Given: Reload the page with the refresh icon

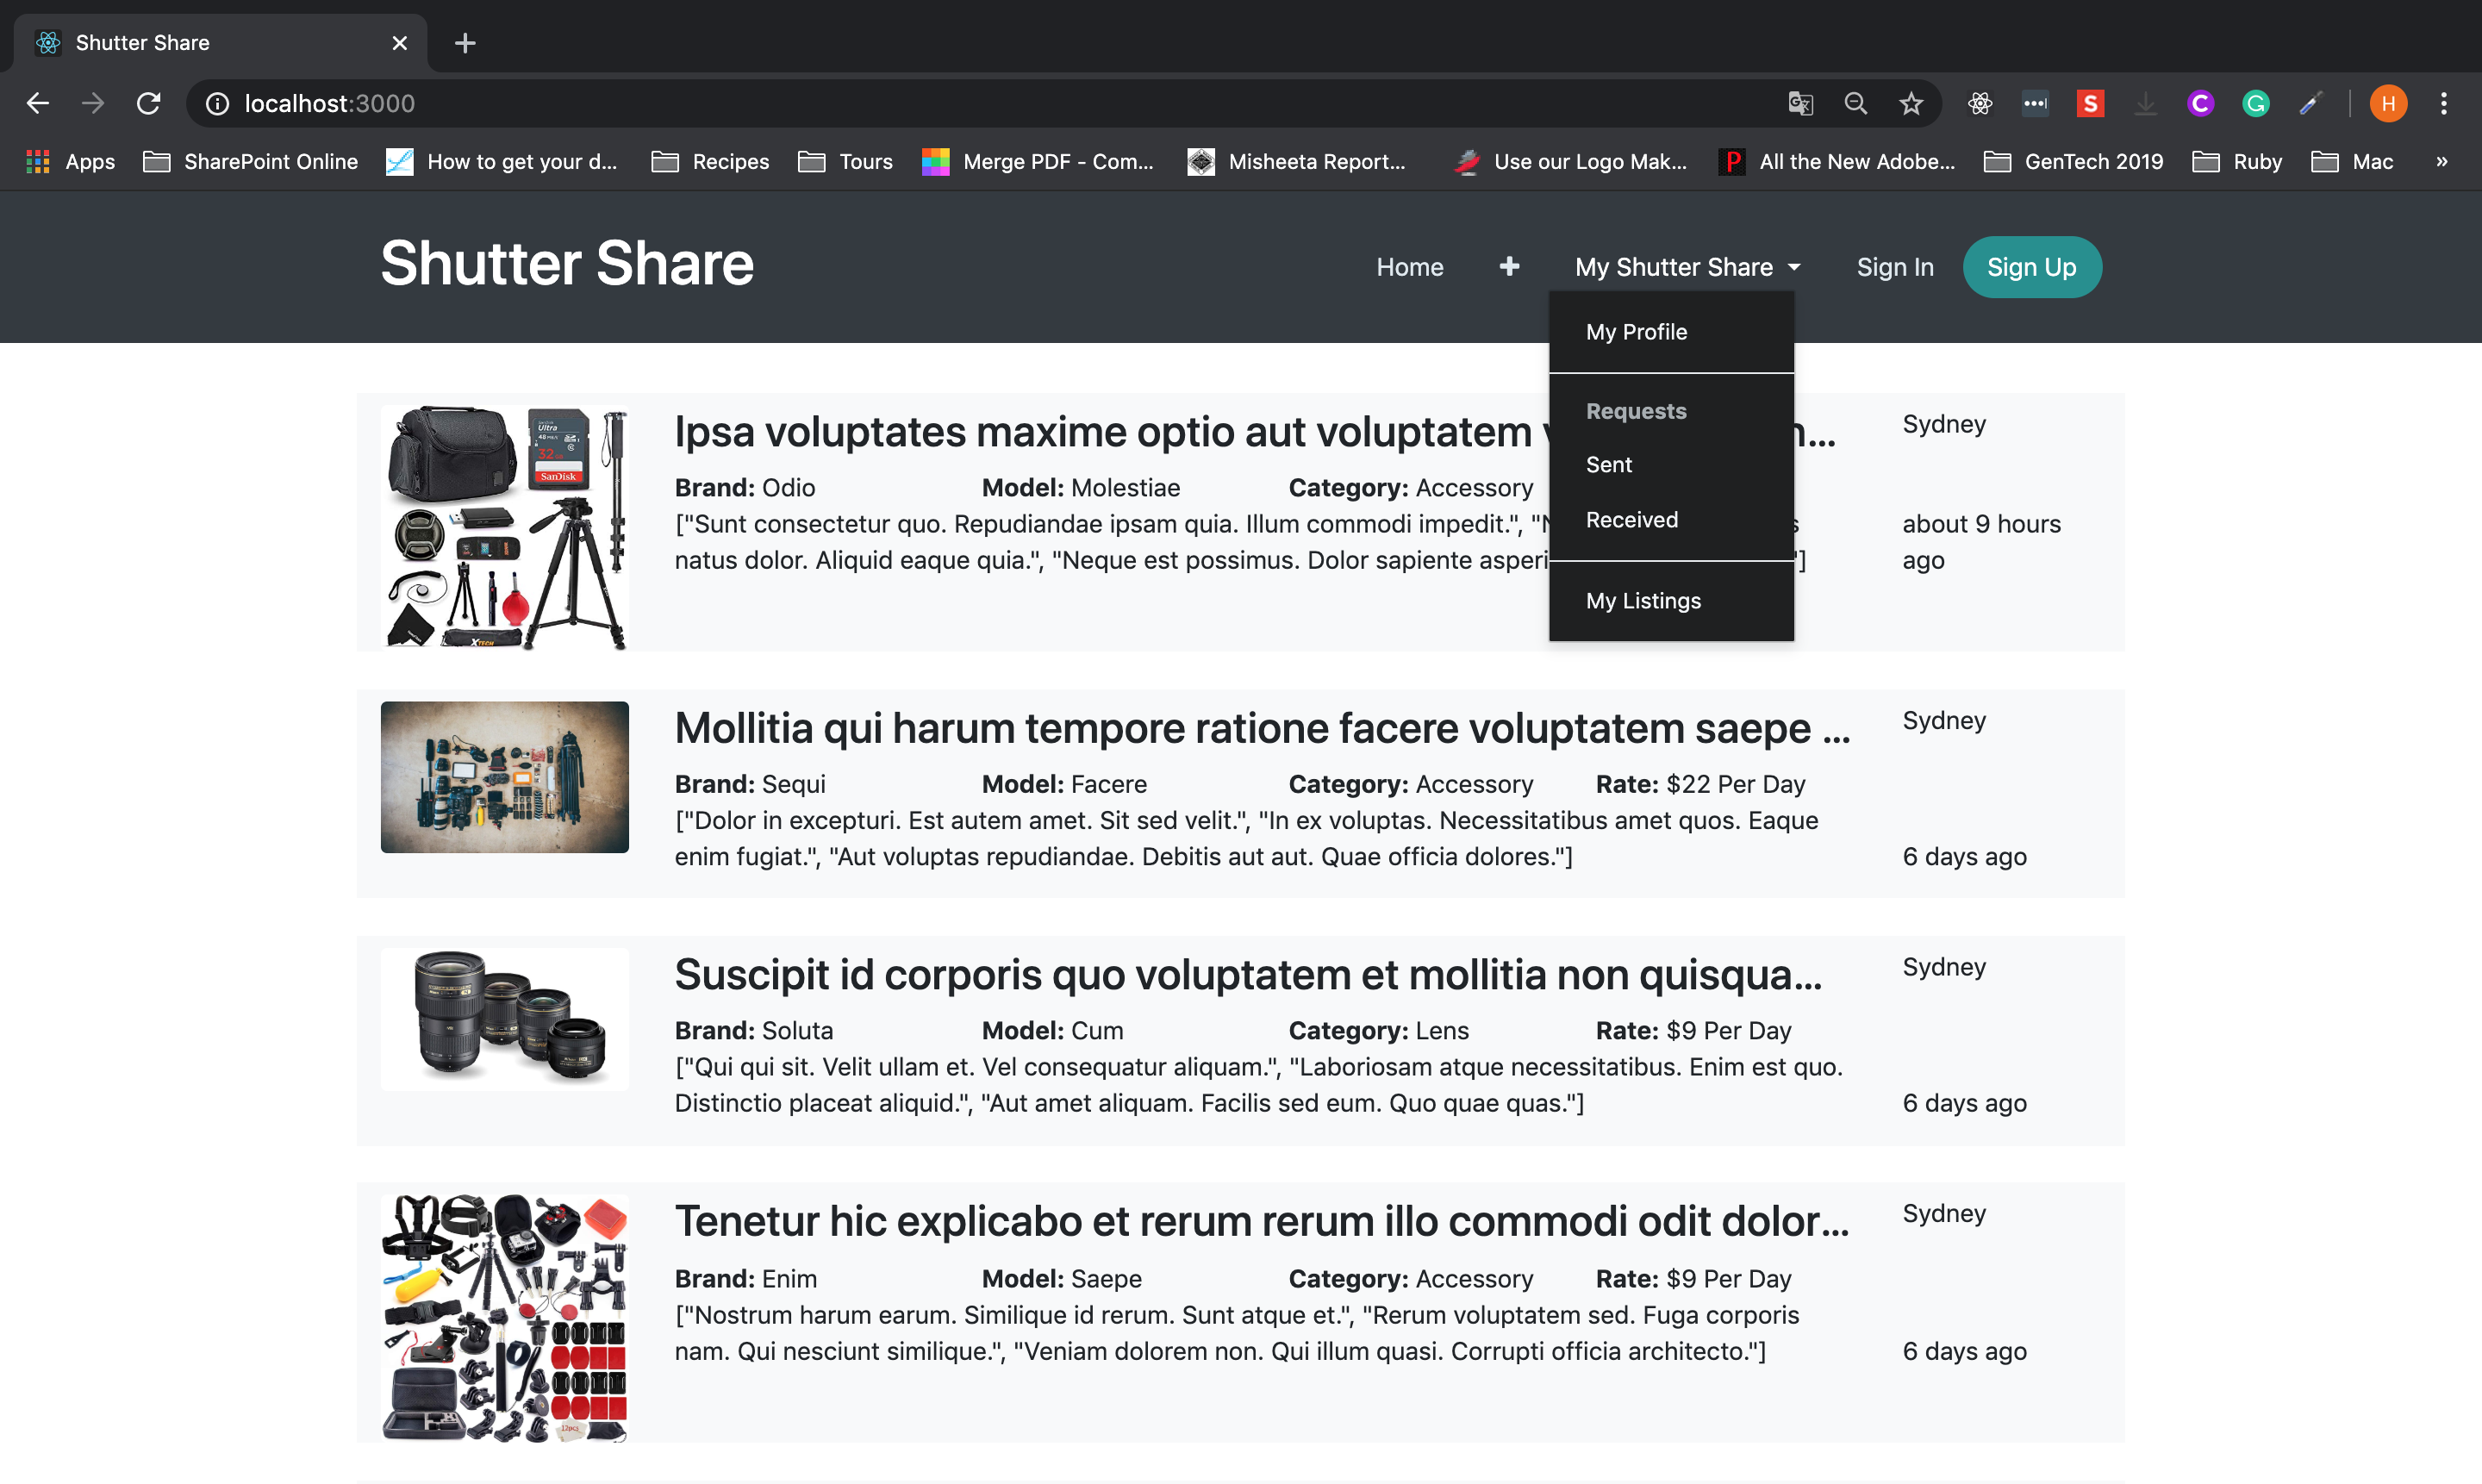Looking at the screenshot, I should (148, 103).
